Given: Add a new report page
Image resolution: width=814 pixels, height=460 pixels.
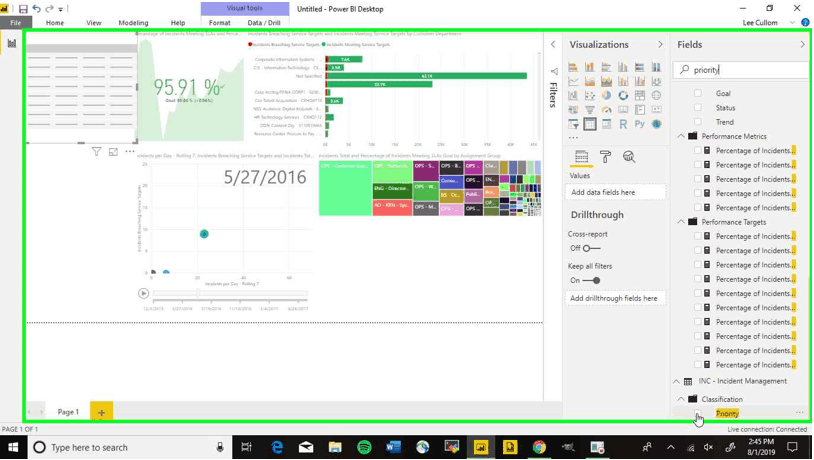Looking at the screenshot, I should pos(101,412).
